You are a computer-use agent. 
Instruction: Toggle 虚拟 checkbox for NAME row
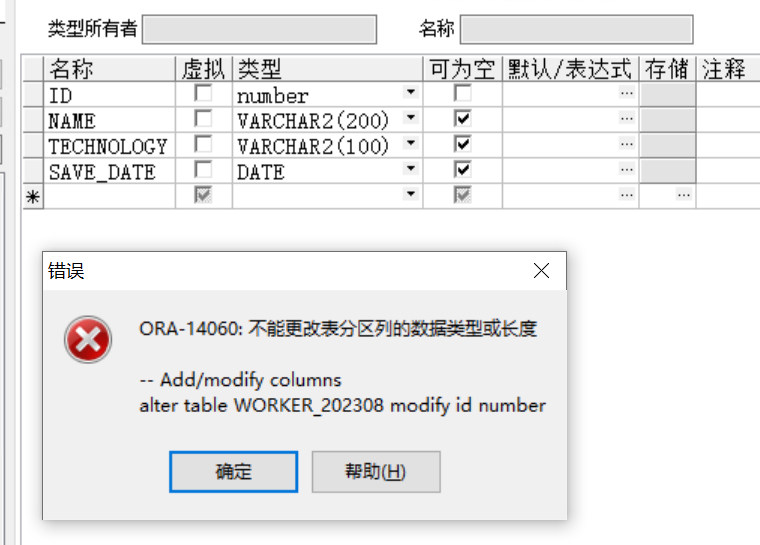(203, 118)
